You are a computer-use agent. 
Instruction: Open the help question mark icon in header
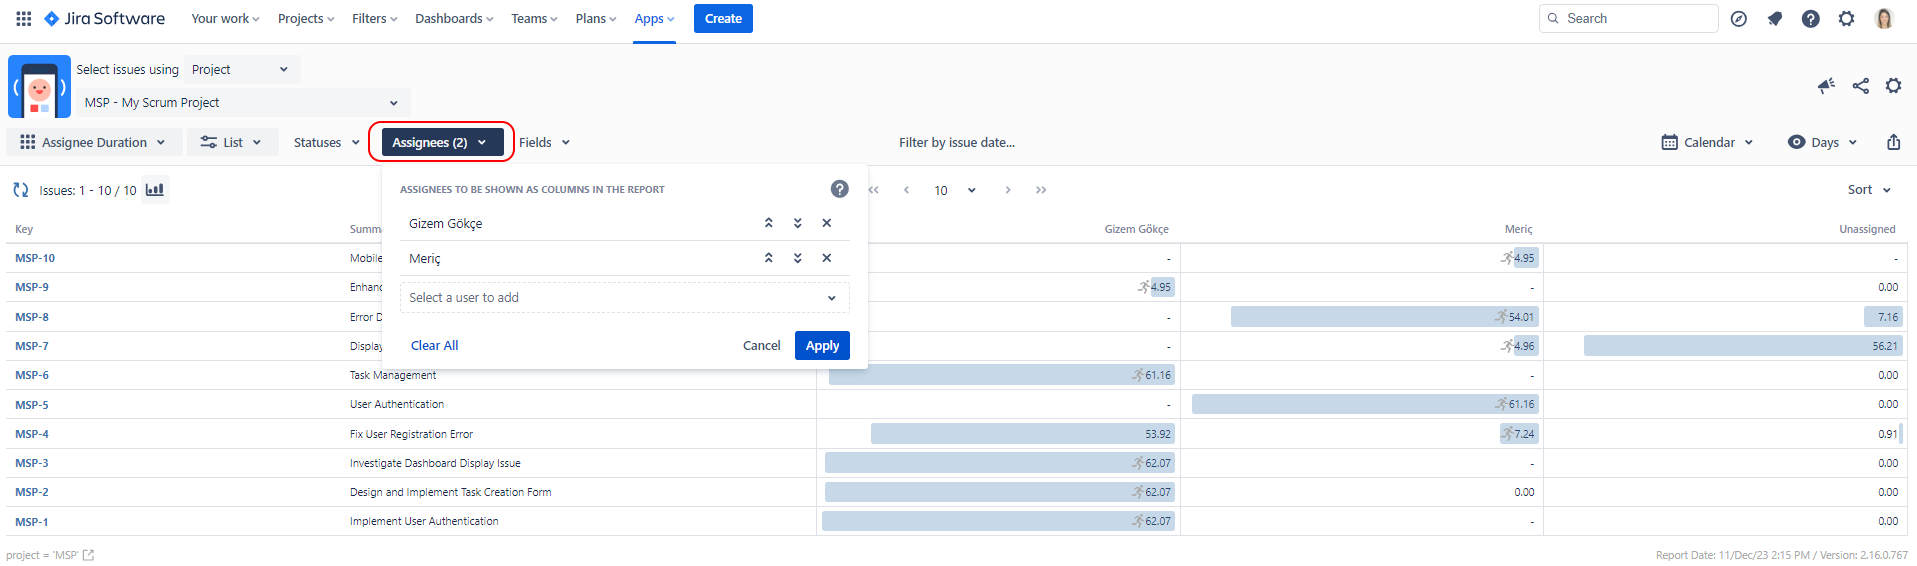pos(1810,19)
